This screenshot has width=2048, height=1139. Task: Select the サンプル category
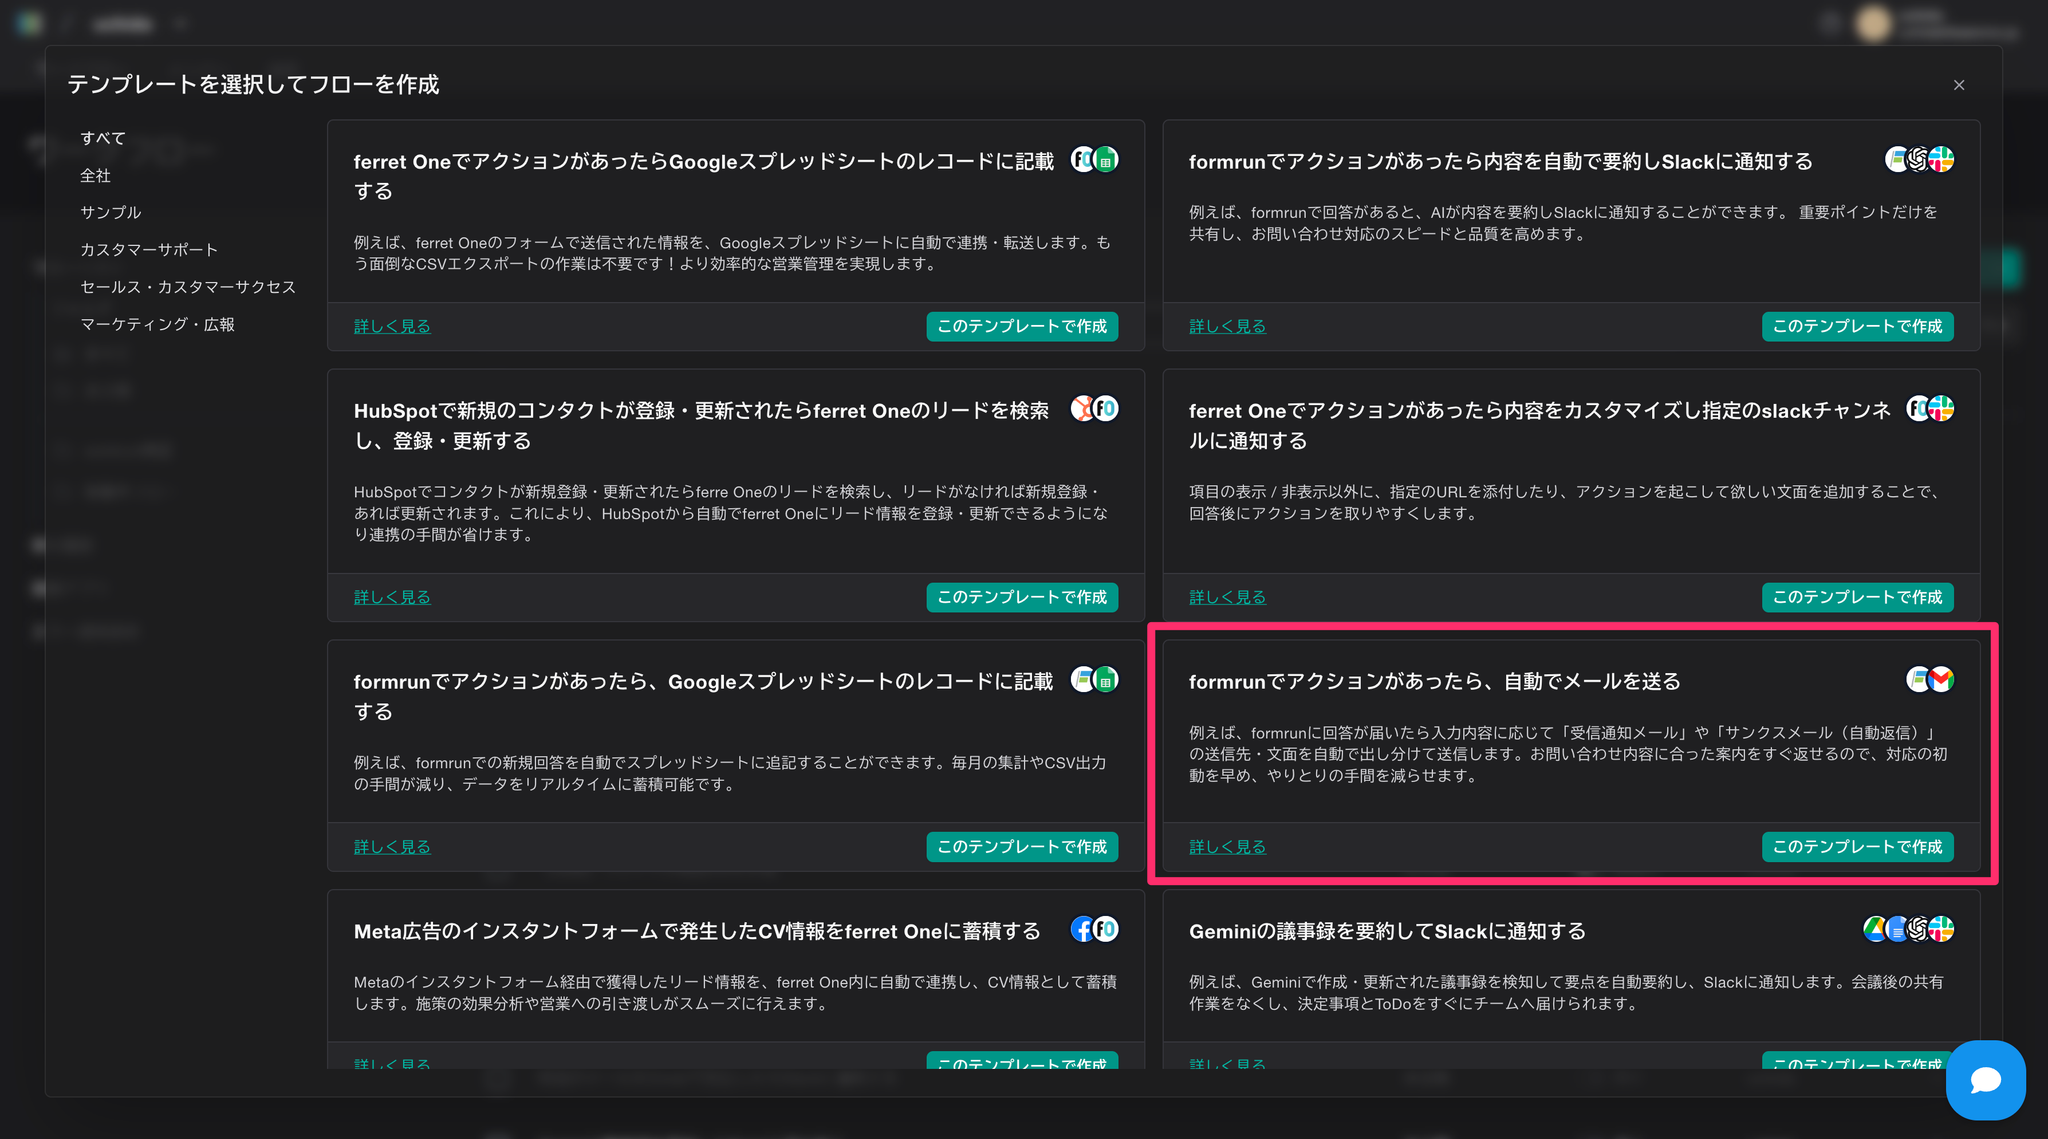tap(111, 212)
